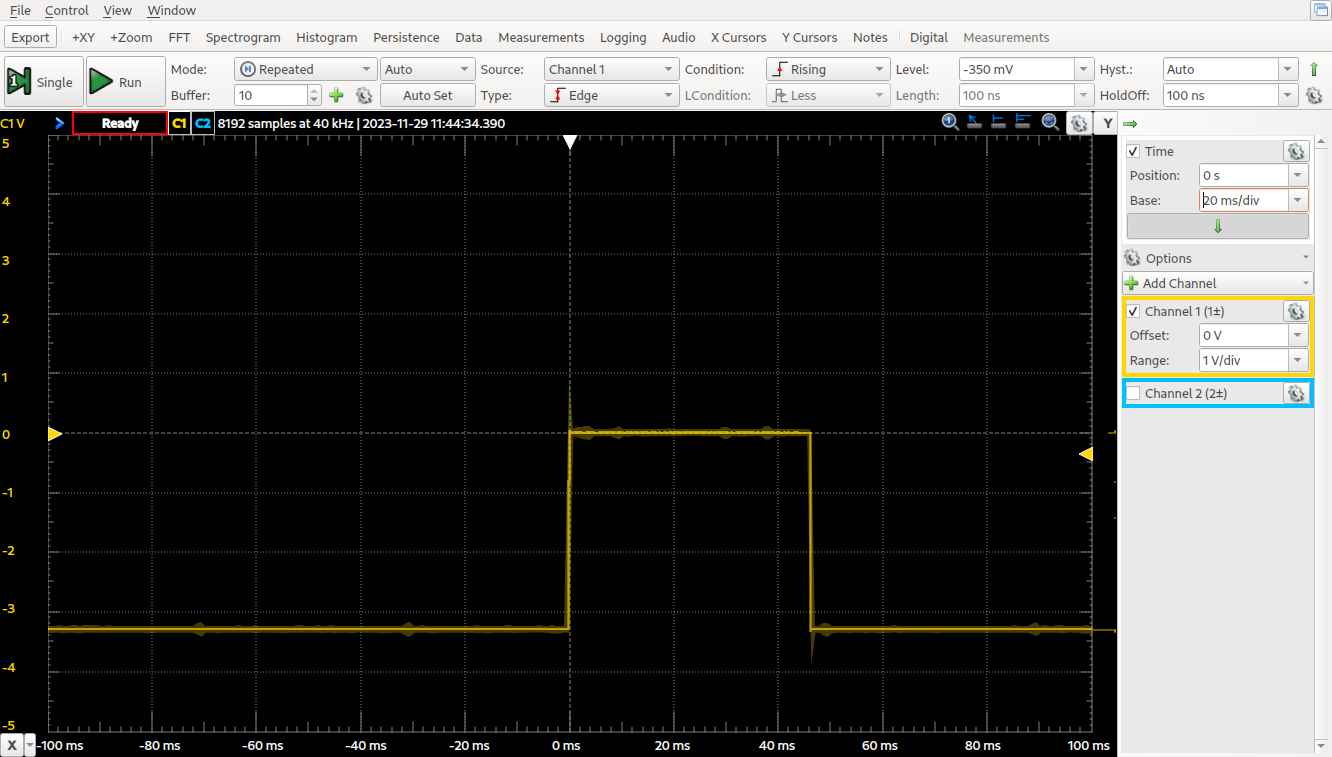The image size is (1332, 757).
Task: Click the Auto Set button
Action: coord(427,95)
